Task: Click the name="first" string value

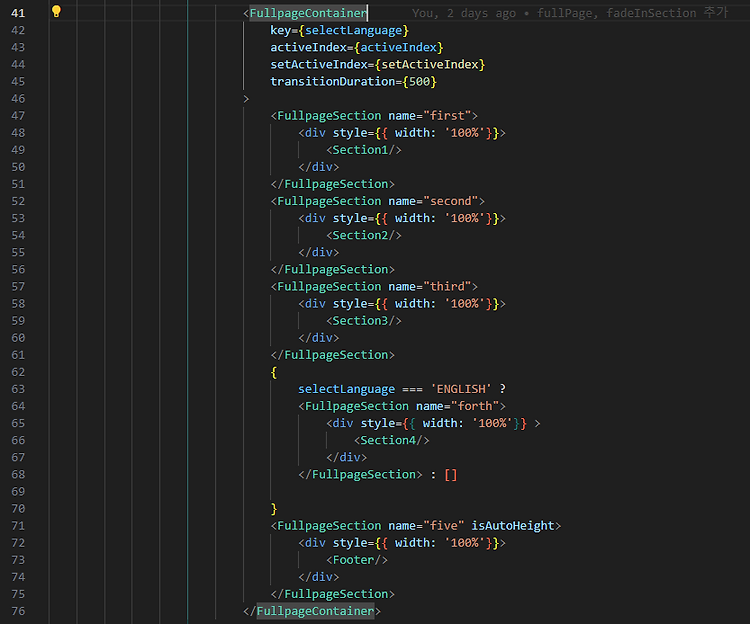Action: click(447, 116)
